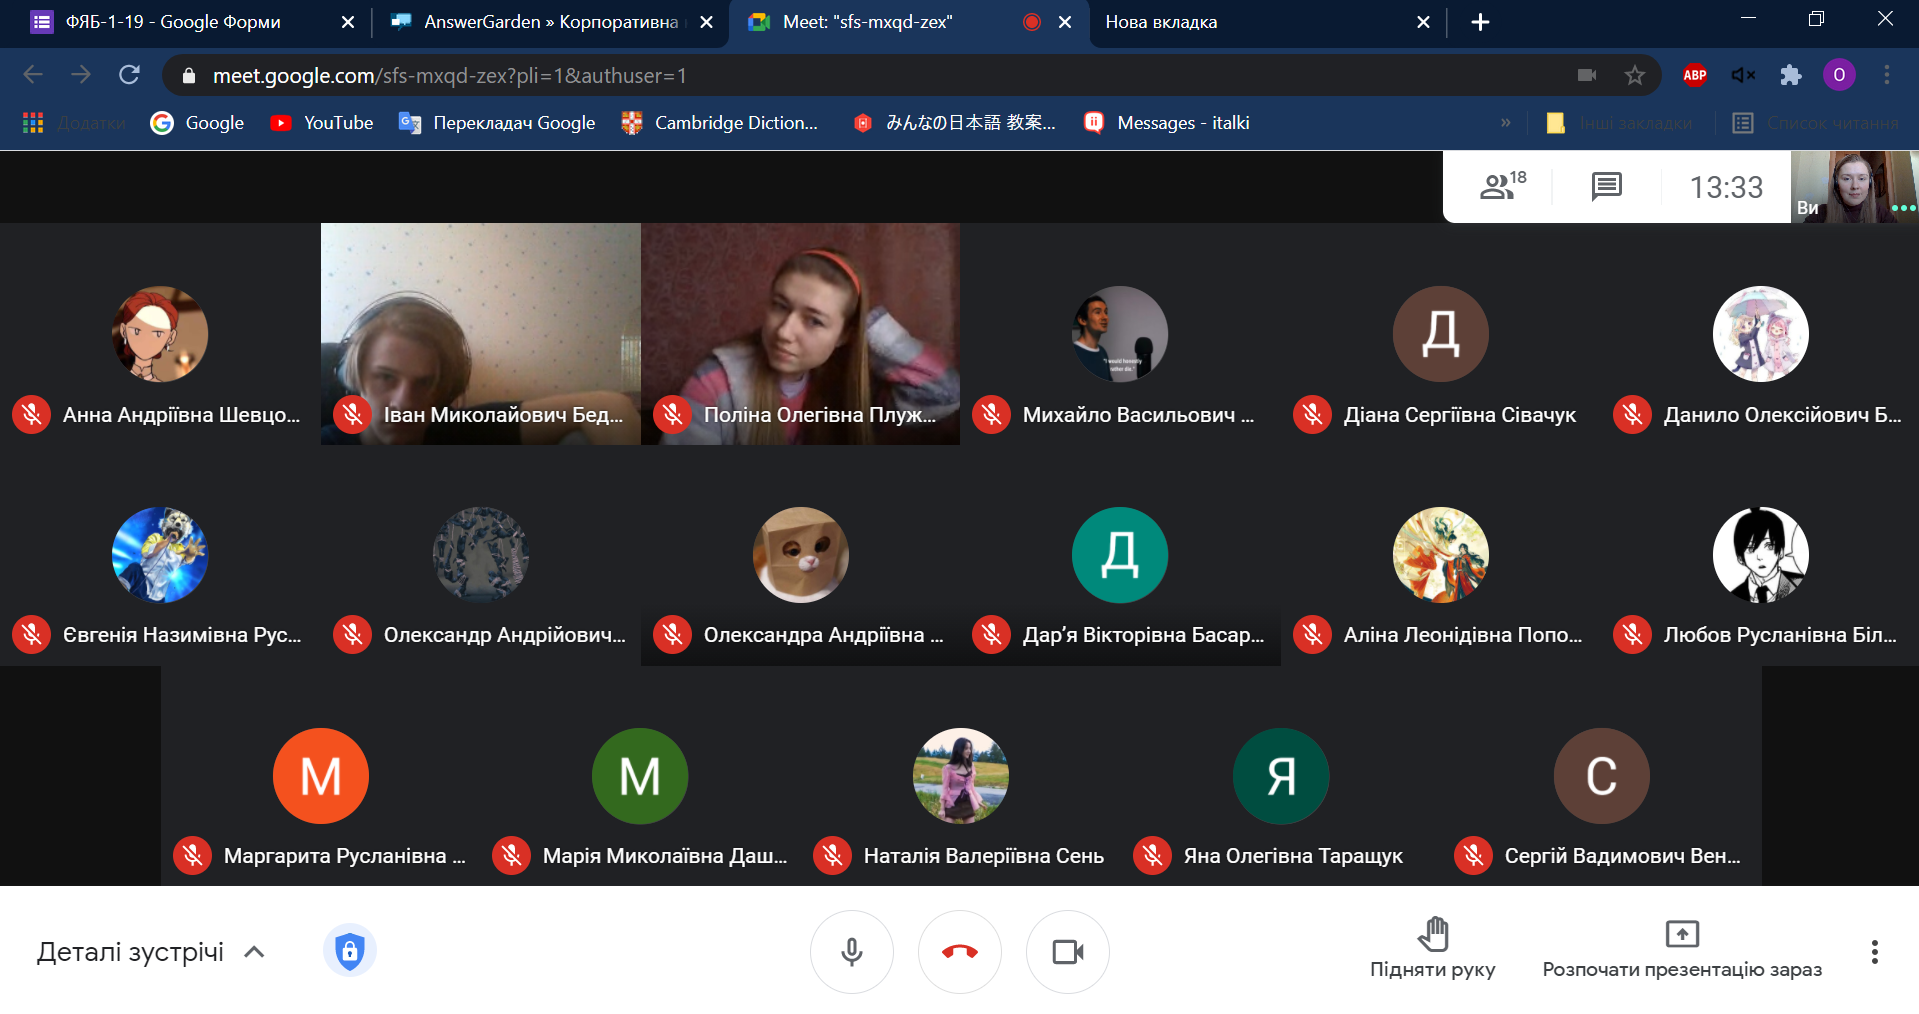Open the participants list showing 18 people
Image resolution: width=1919 pixels, height=1014 pixels.
click(x=1501, y=186)
